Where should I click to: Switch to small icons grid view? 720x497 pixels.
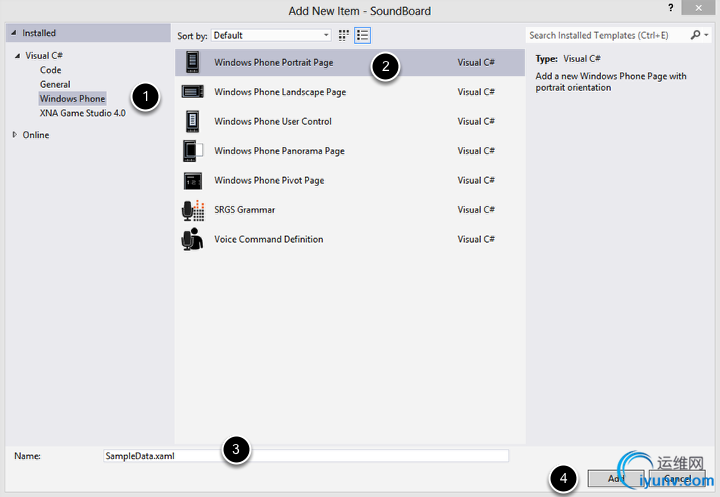pos(343,35)
